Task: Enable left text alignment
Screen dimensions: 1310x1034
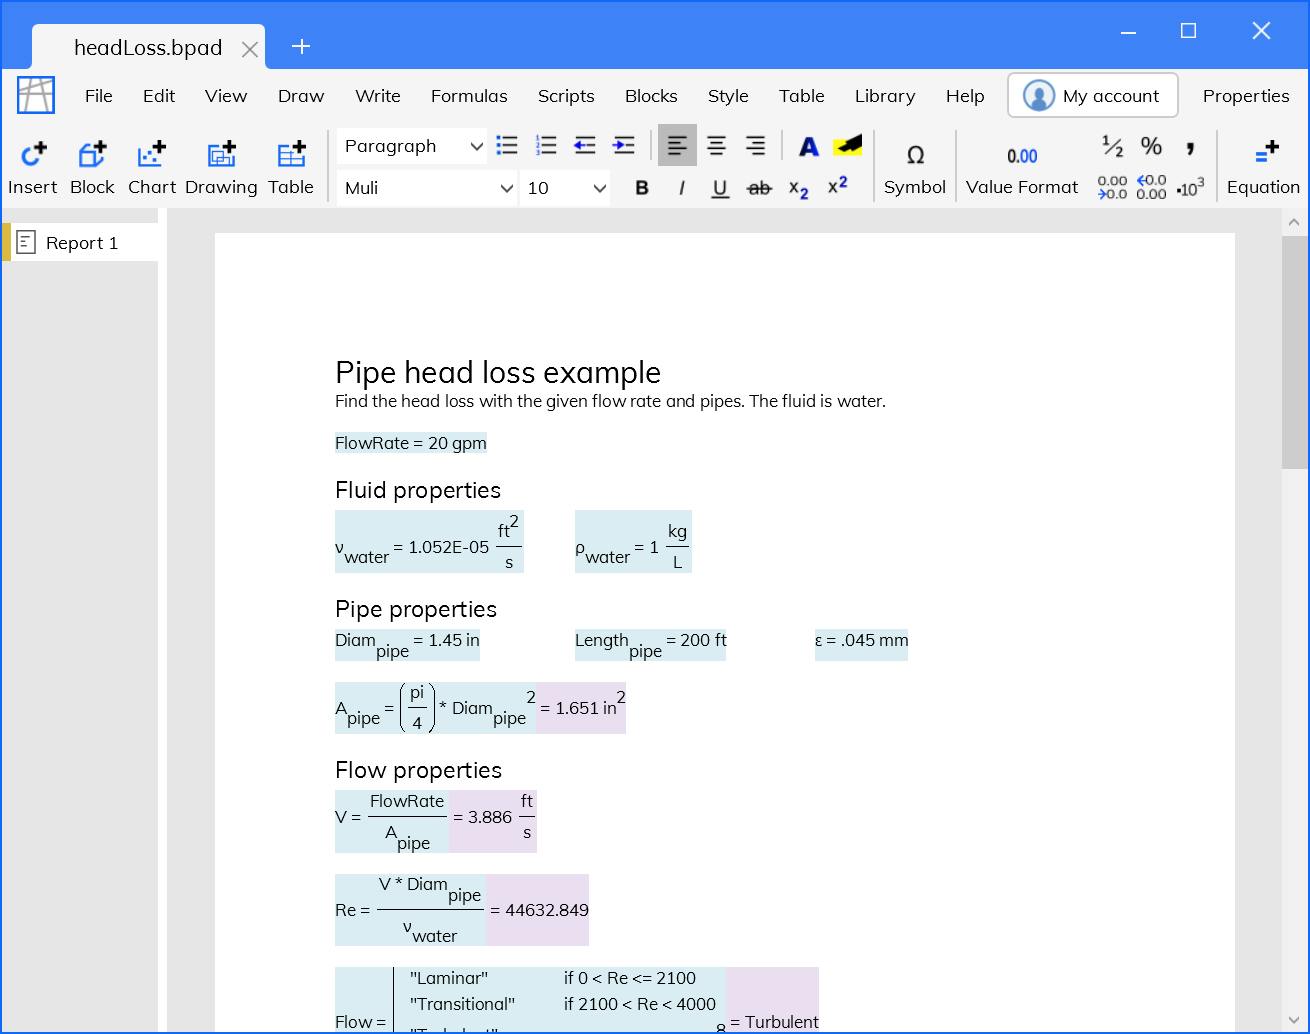Action: tap(677, 146)
